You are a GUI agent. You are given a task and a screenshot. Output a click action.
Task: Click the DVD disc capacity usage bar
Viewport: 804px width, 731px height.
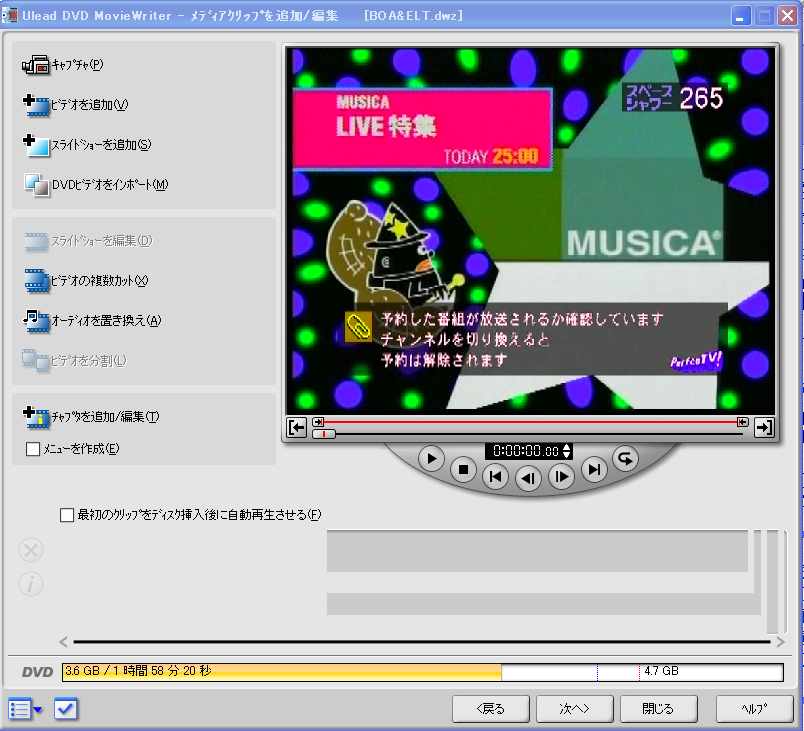click(423, 672)
